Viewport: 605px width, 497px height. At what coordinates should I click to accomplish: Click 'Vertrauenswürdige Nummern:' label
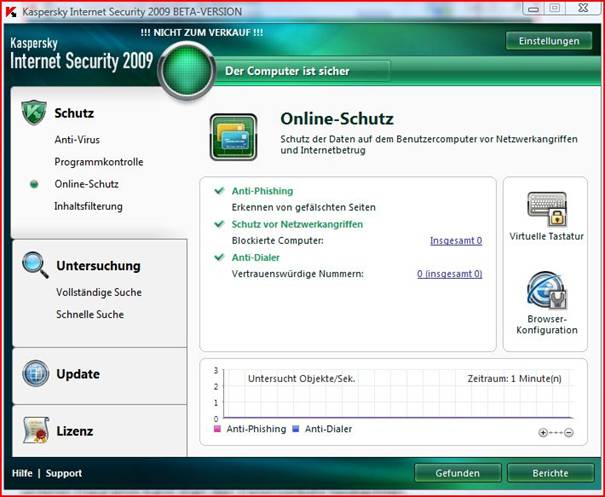(x=297, y=274)
